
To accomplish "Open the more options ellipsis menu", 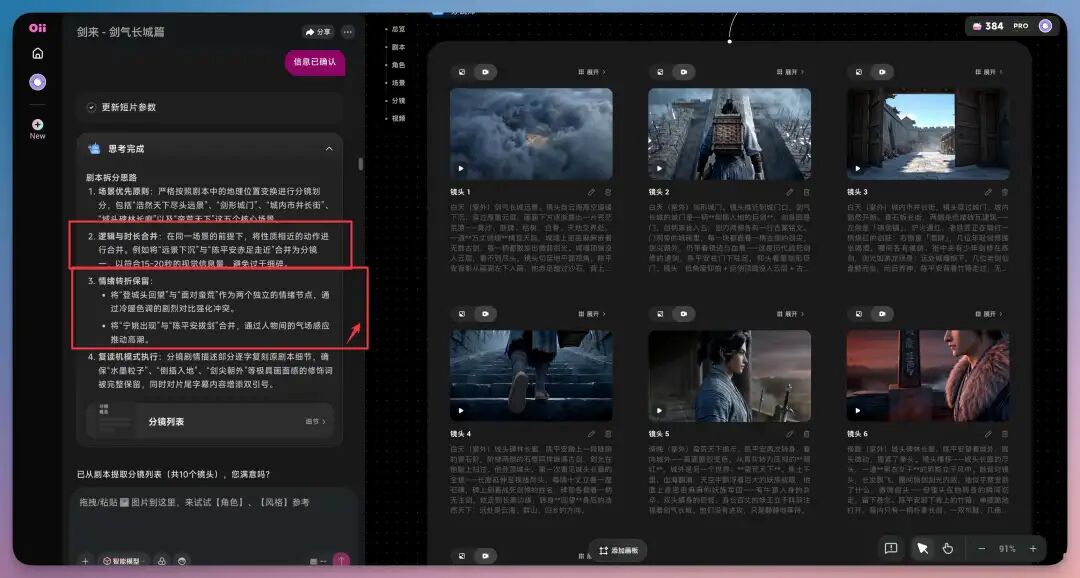I will pyautogui.click(x=348, y=32).
